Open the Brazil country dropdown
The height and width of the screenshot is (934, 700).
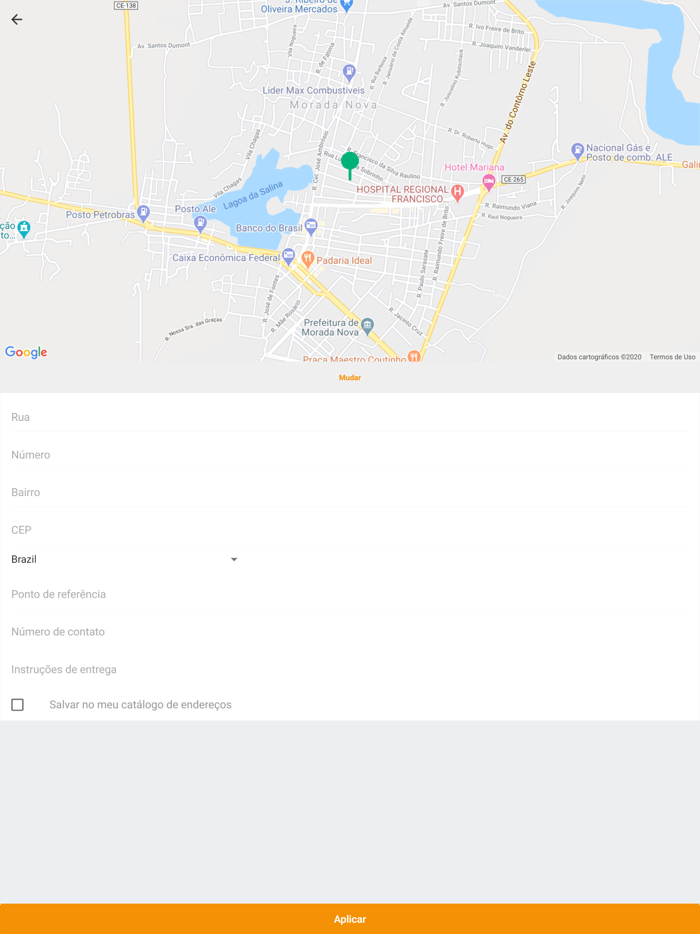click(x=125, y=559)
